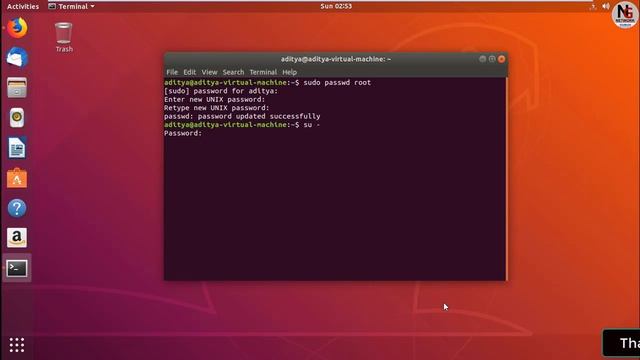Open the File menu in Terminal
Screen dimensions: 640x360
(172, 72)
